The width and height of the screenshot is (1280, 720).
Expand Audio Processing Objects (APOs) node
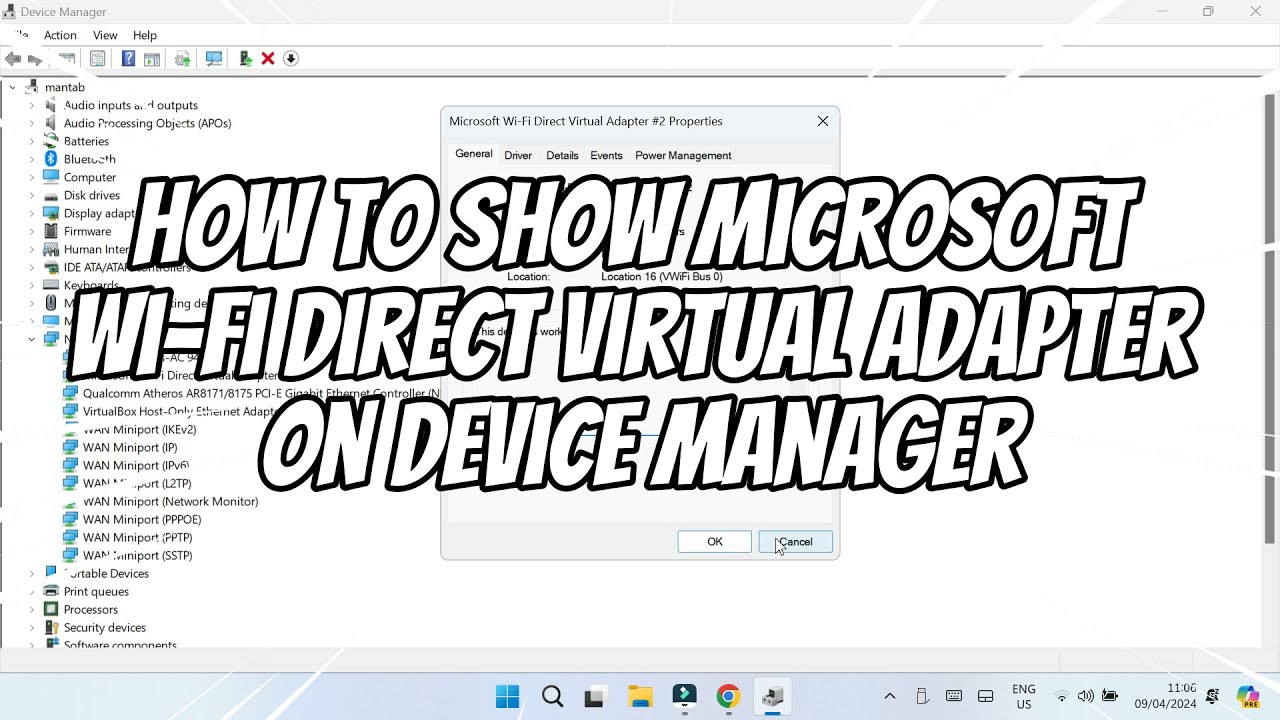[32, 123]
